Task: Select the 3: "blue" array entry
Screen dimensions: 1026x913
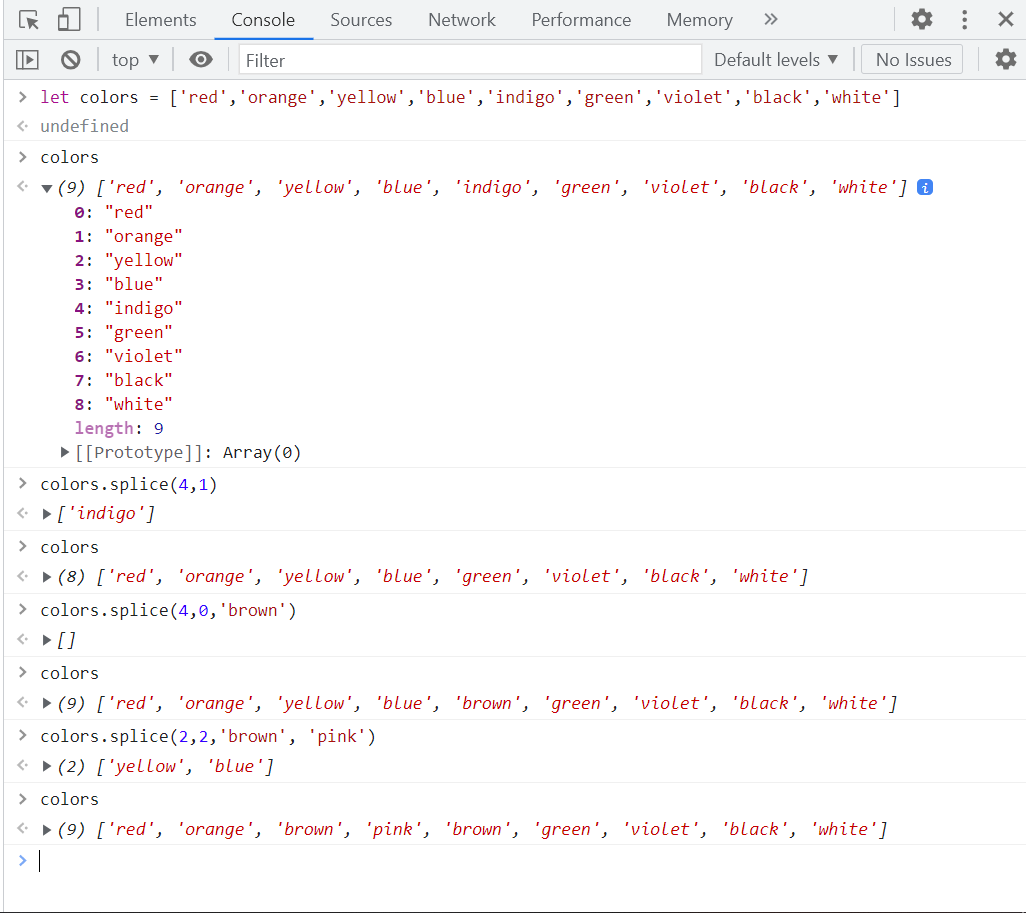Action: 118,284
